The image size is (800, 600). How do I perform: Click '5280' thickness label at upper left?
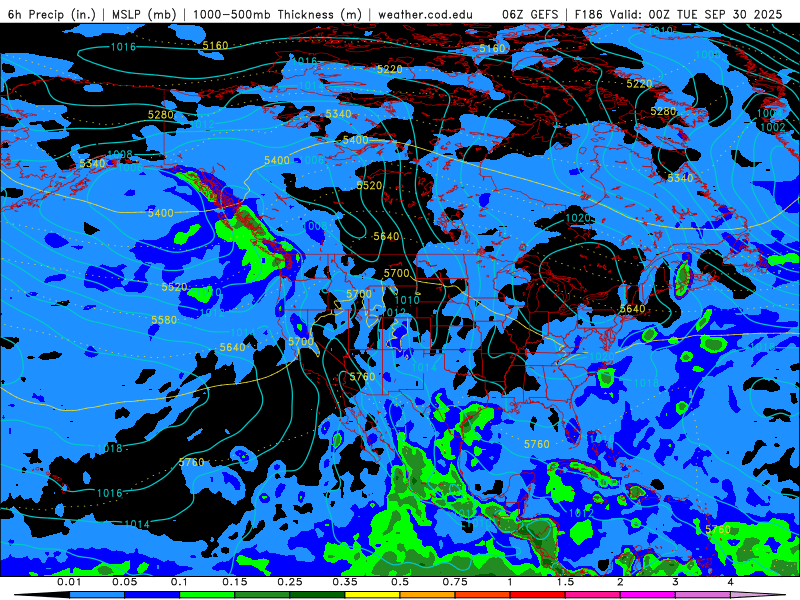click(x=161, y=115)
